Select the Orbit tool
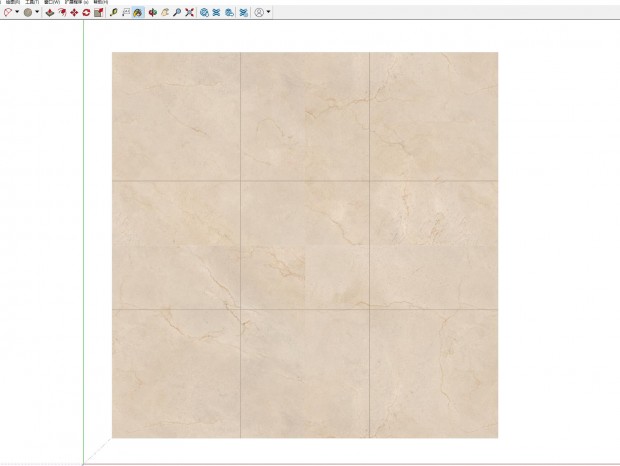This screenshot has height=466, width=620. (x=153, y=13)
